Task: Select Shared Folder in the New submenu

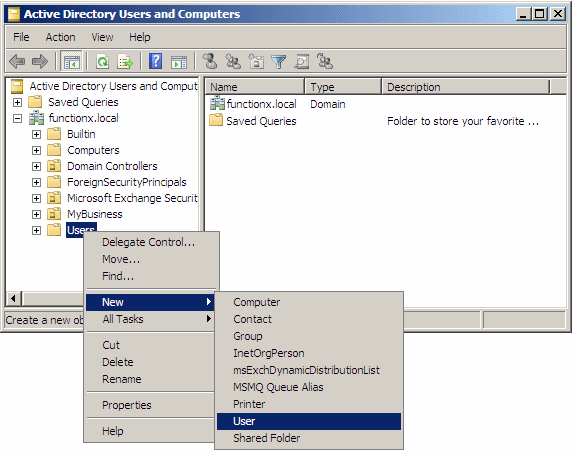Action: click(x=309, y=438)
